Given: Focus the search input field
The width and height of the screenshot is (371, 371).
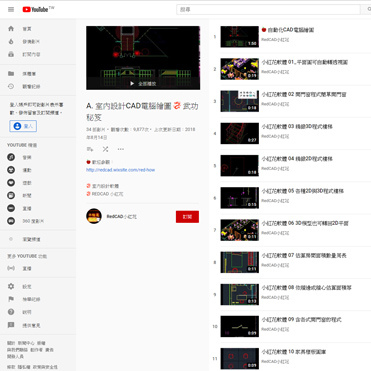Looking at the screenshot, I should pos(268,9).
